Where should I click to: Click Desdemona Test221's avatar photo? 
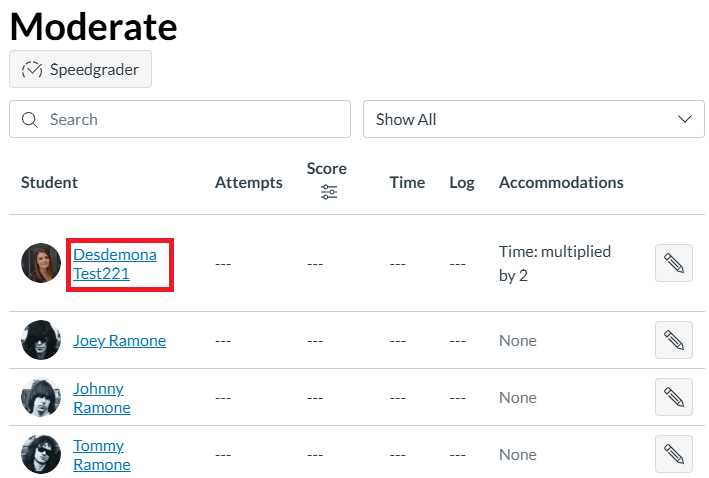[x=41, y=263]
